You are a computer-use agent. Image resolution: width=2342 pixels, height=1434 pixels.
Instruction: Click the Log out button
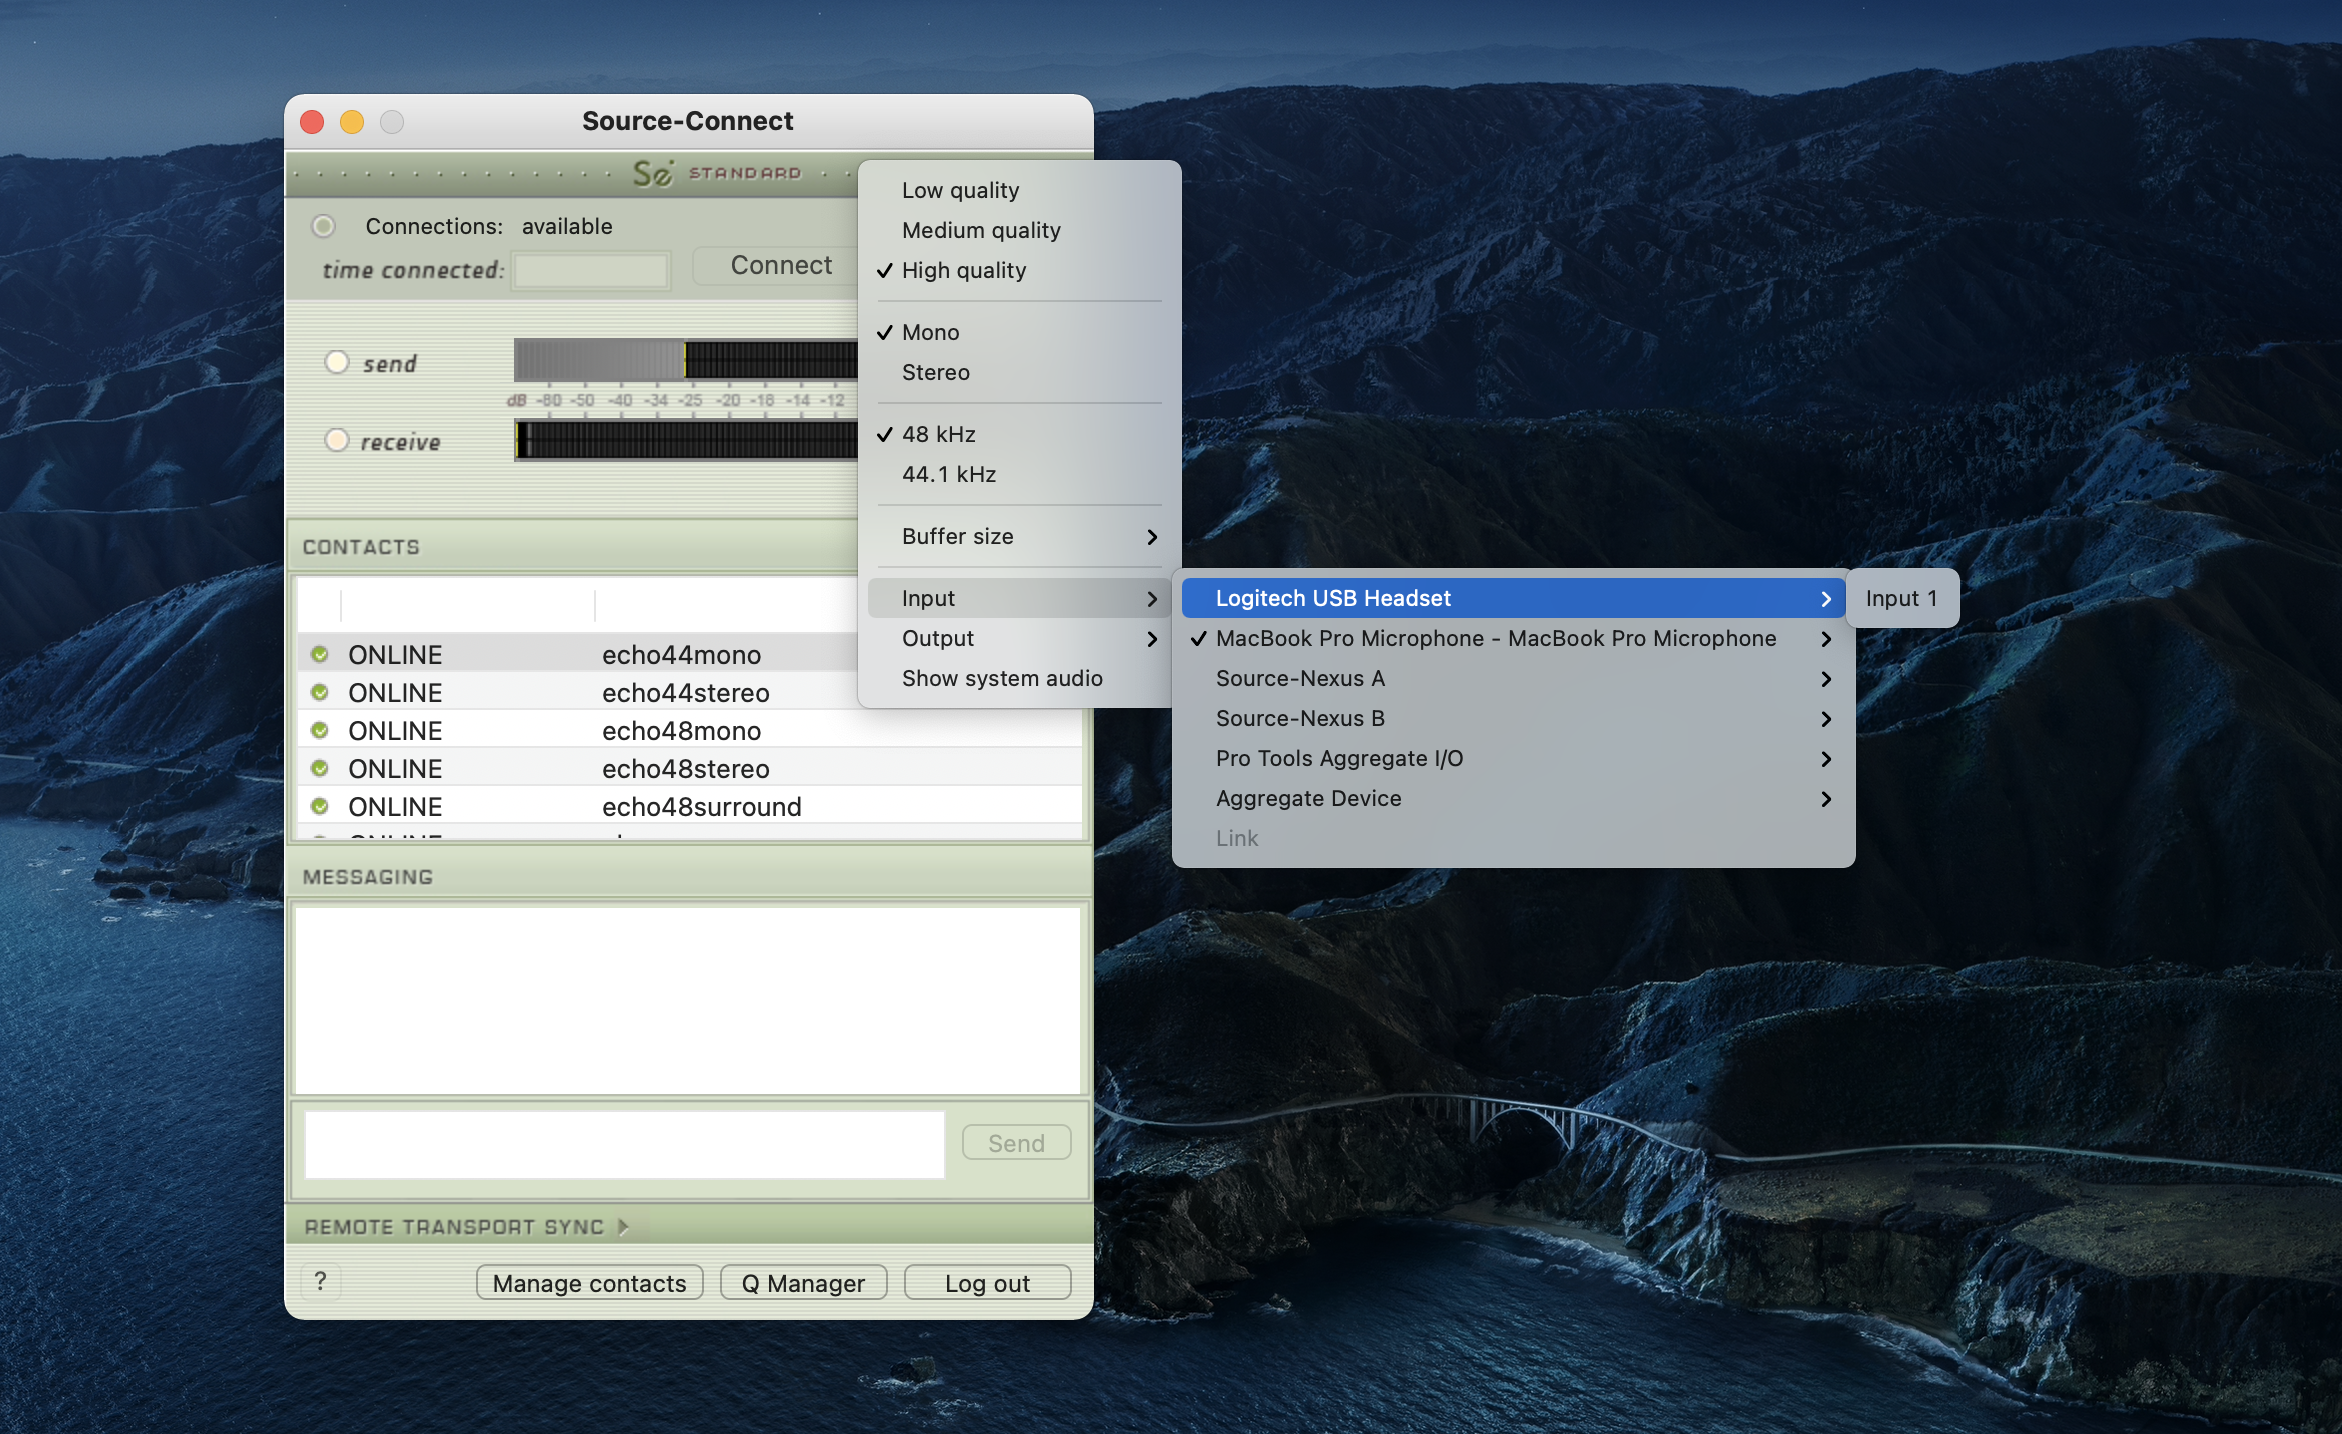point(986,1283)
